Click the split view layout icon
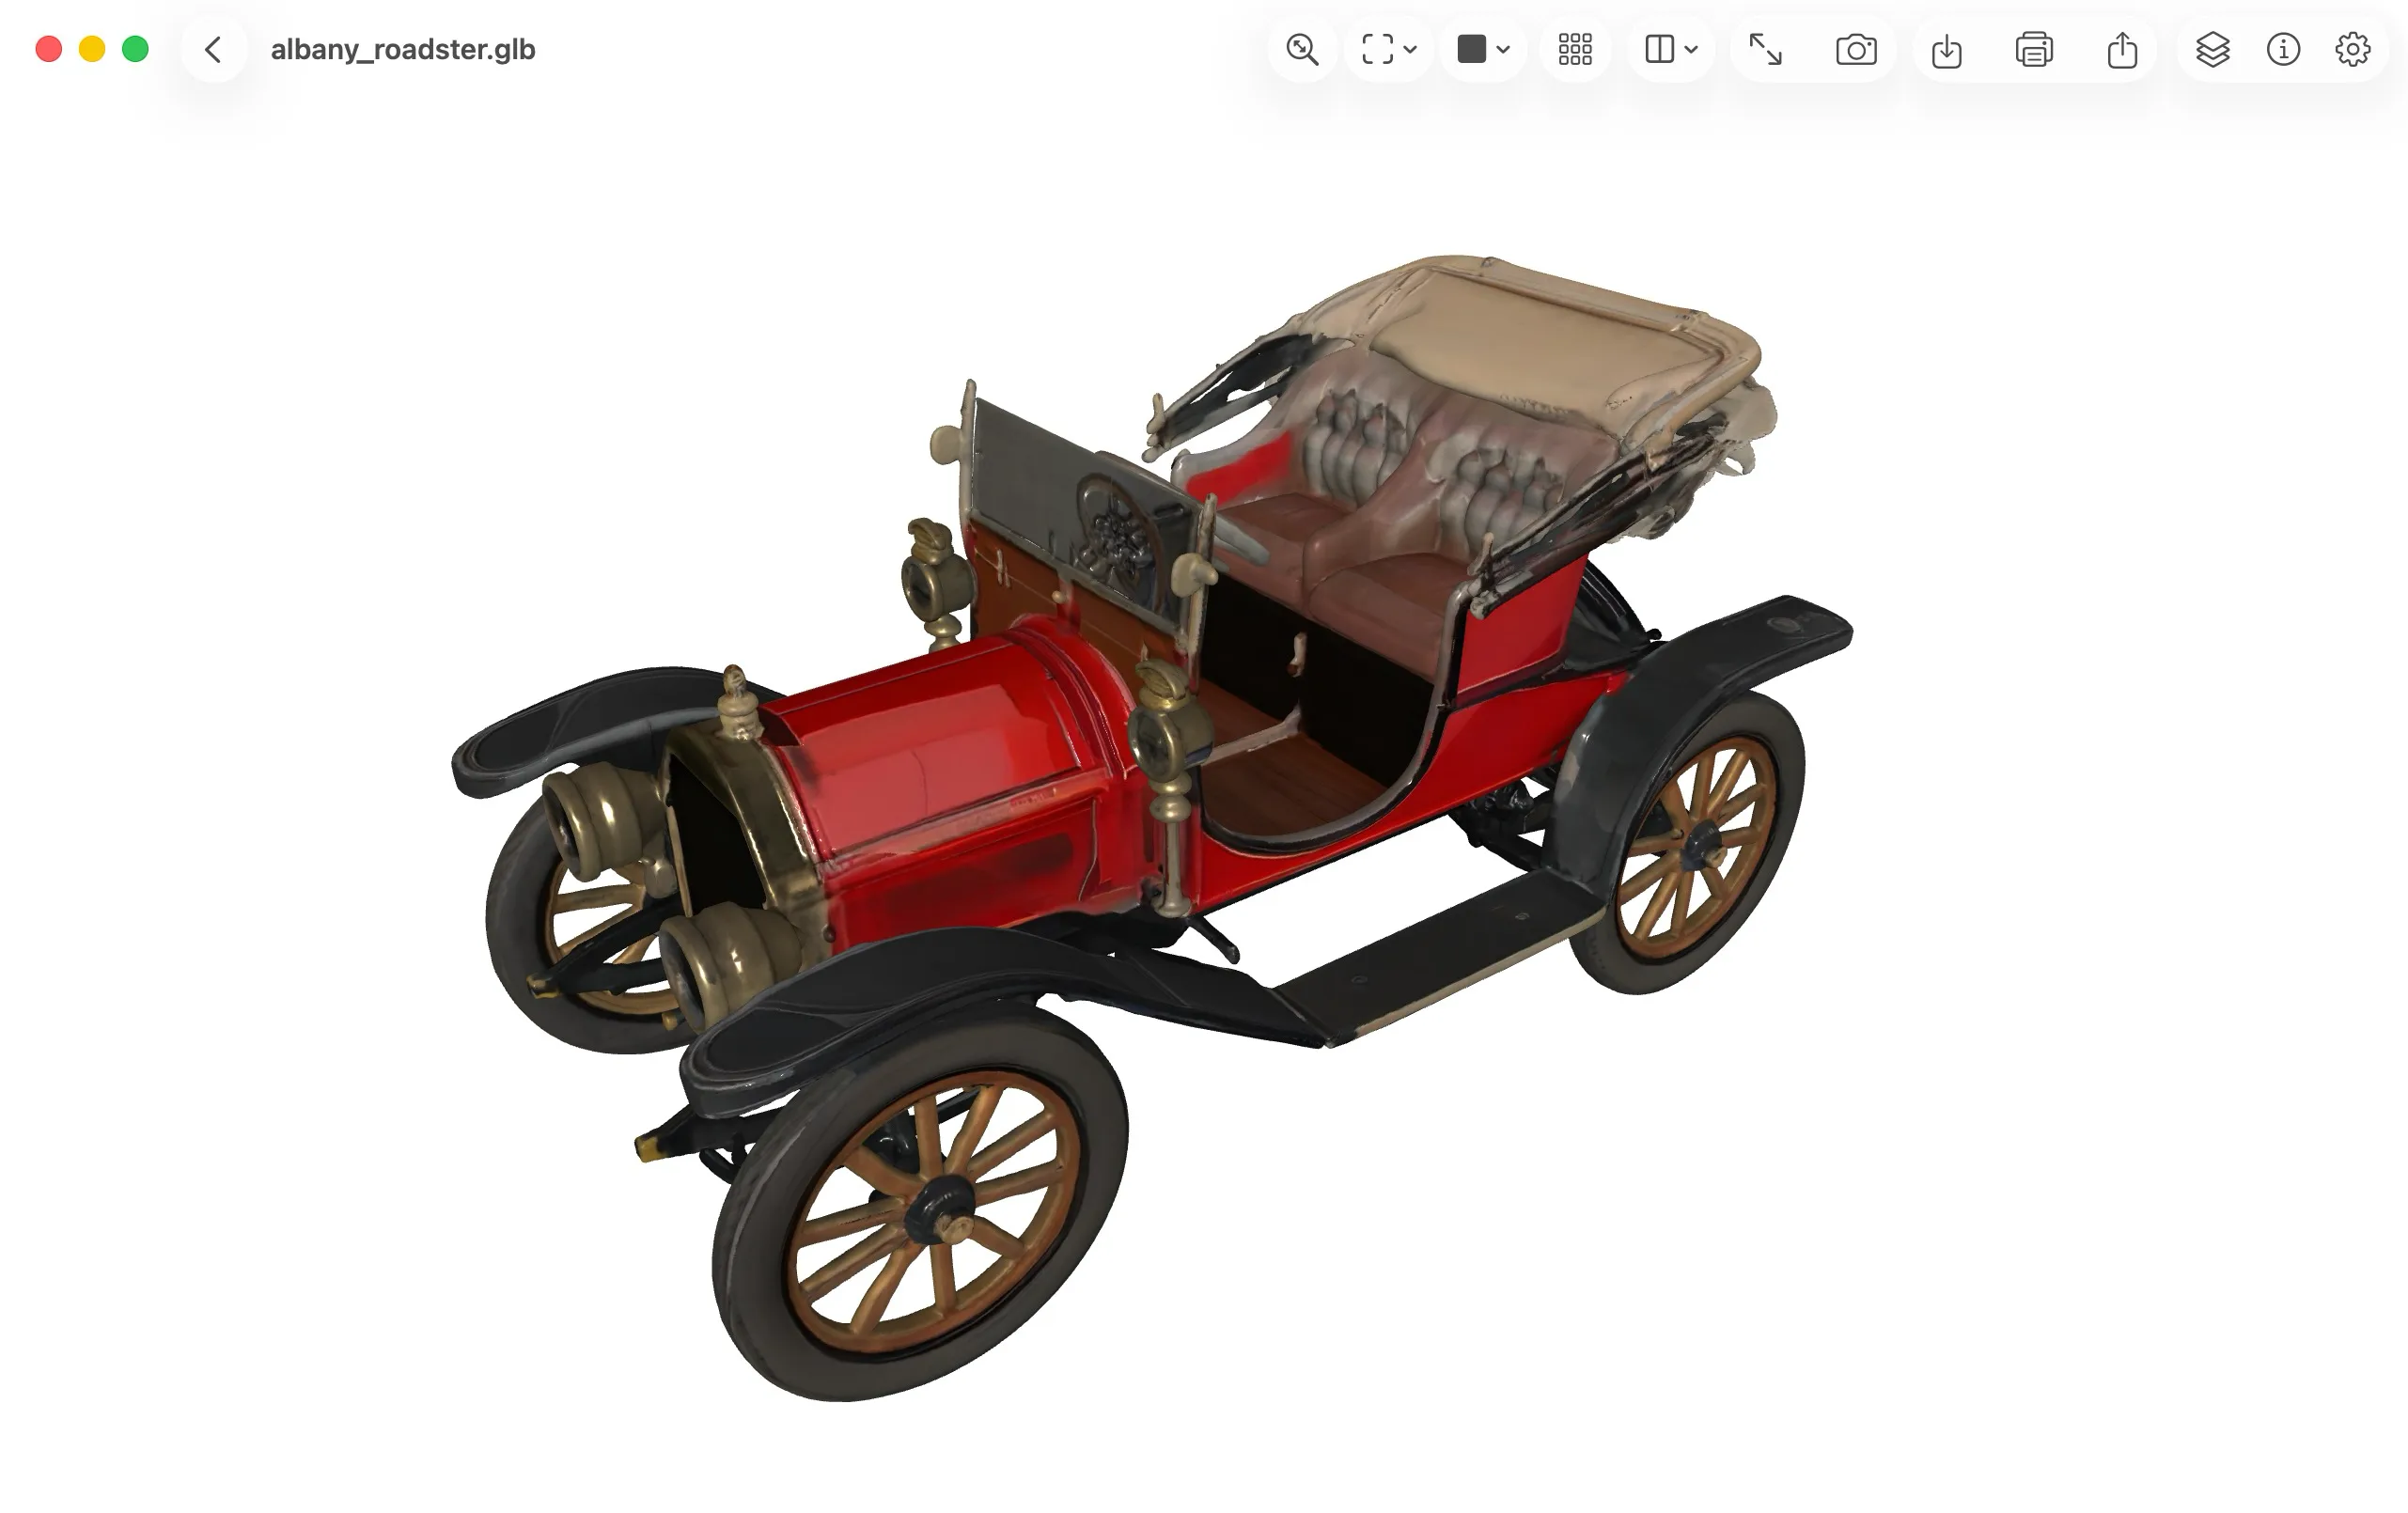This screenshot has width=2408, height=1513. (x=1660, y=49)
